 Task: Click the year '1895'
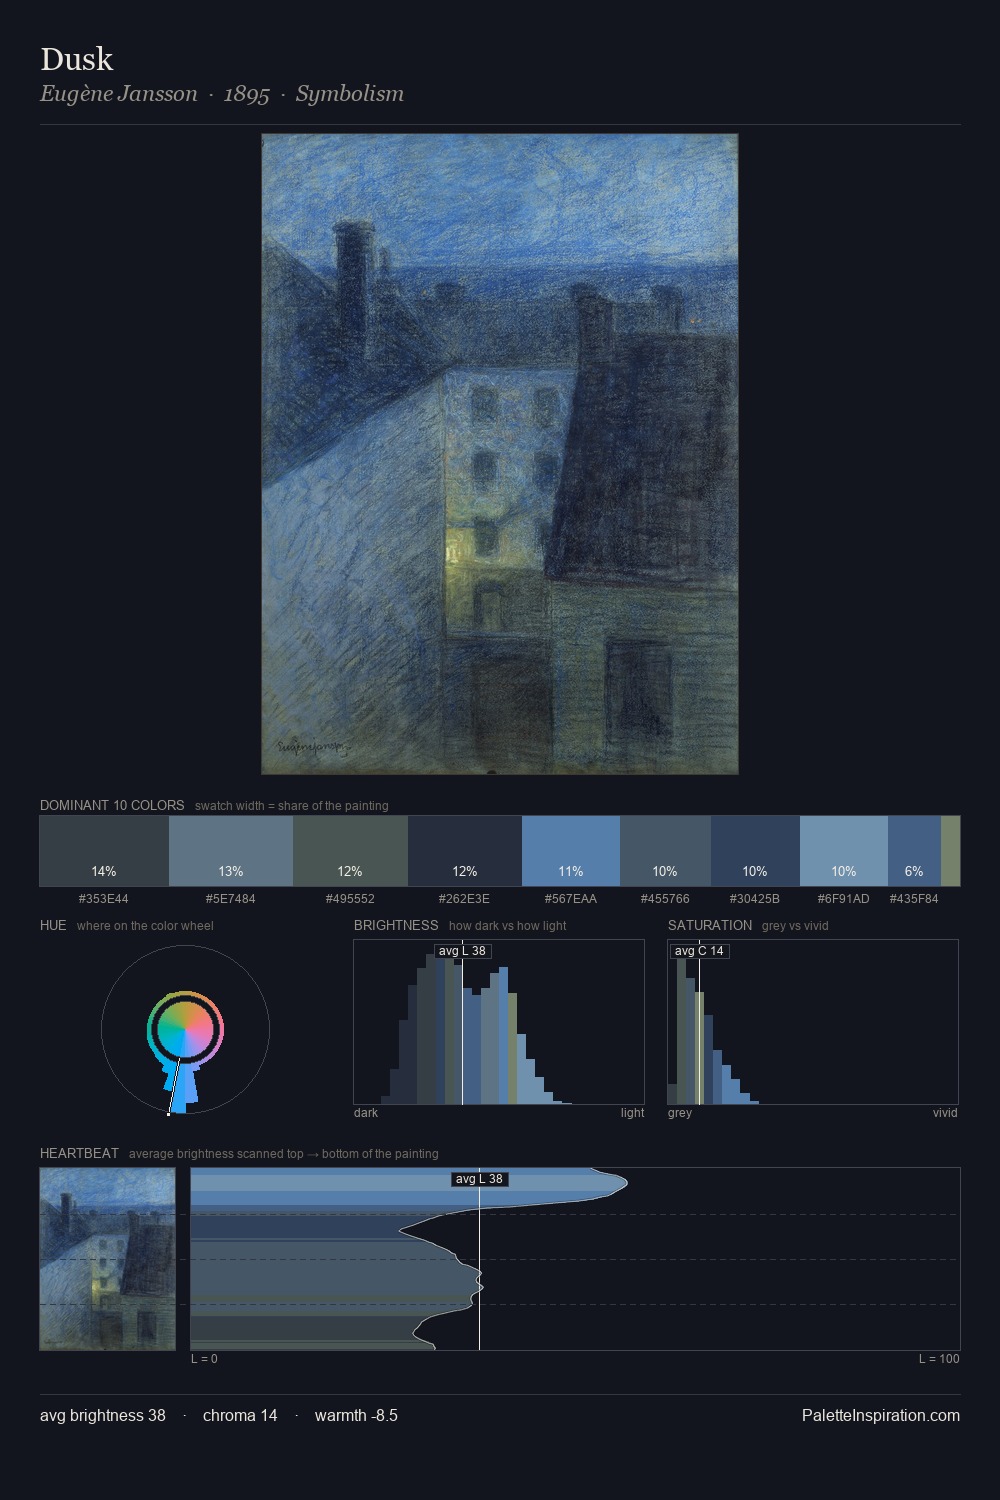point(247,94)
